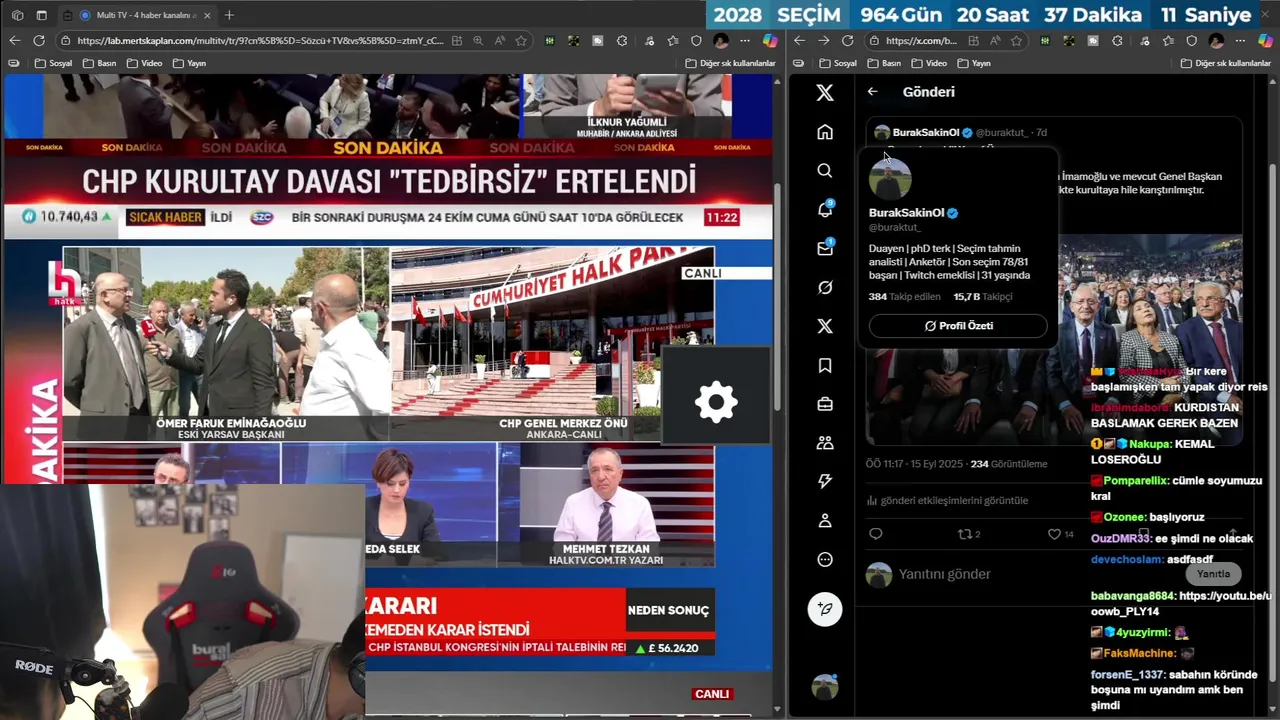Click the X logo atop the sidebar
1280x720 pixels.
click(825, 93)
